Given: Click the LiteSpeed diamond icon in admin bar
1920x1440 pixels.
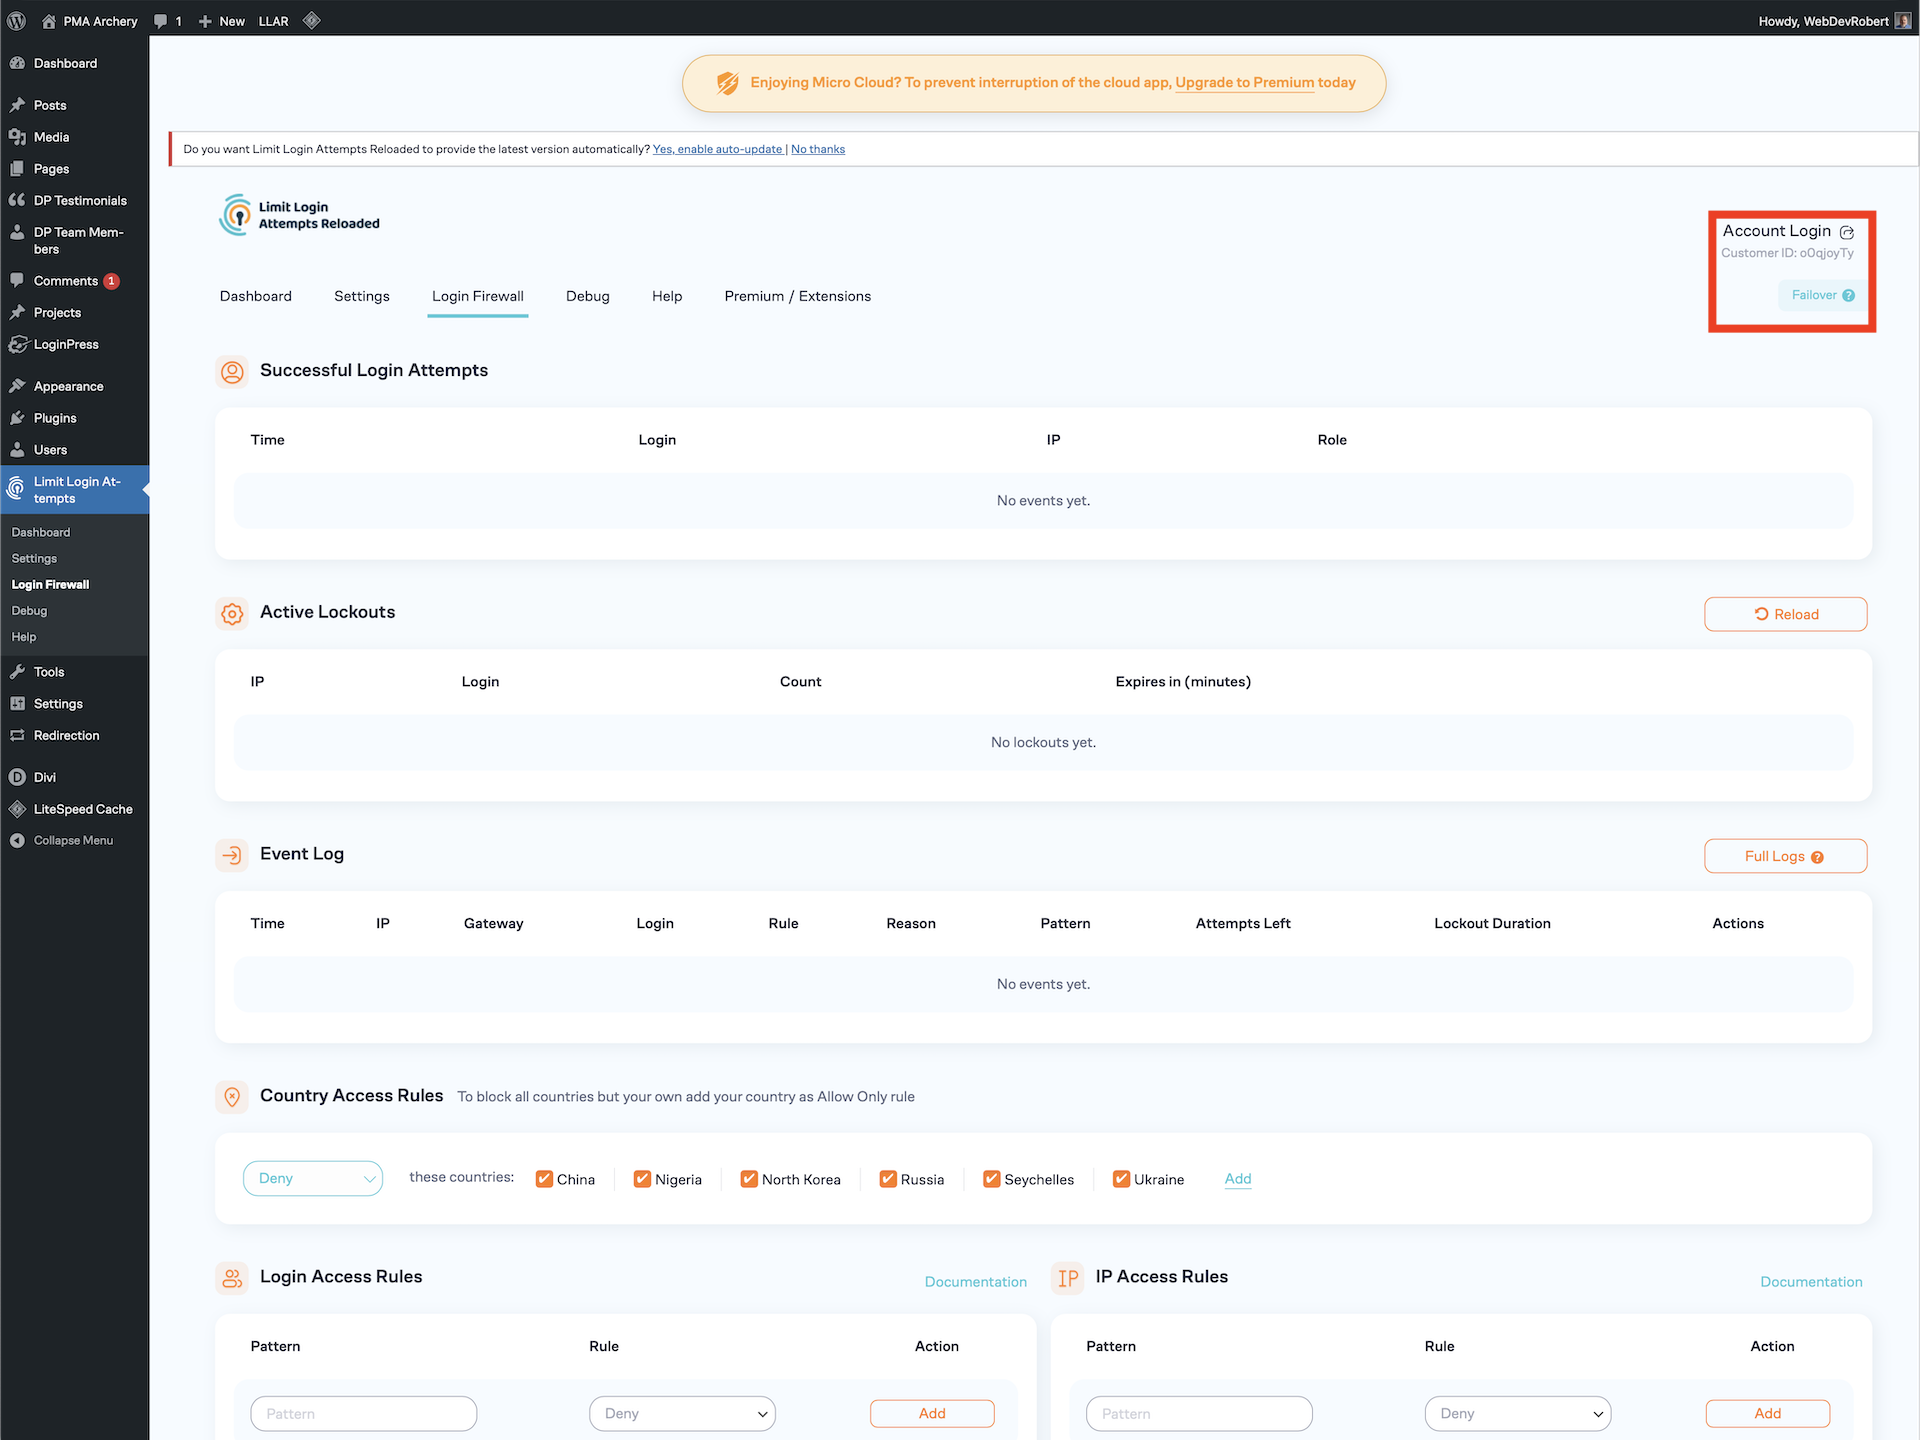Looking at the screenshot, I should click(312, 20).
